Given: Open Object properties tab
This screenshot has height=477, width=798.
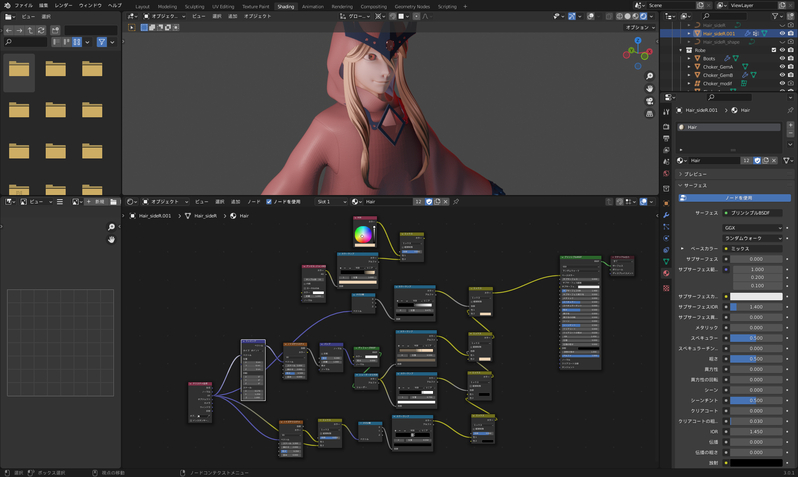Looking at the screenshot, I should 666,203.
